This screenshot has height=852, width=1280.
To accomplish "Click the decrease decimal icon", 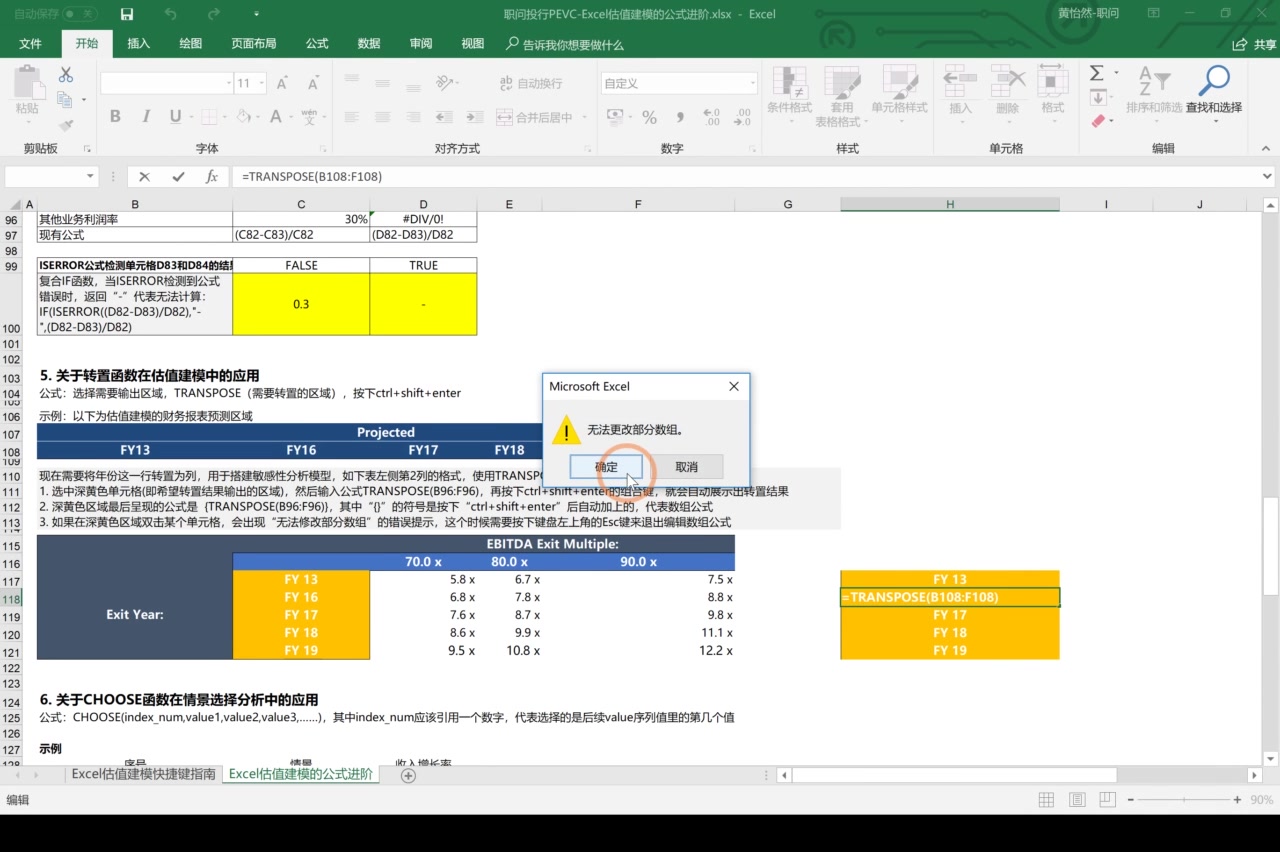I will tap(742, 117).
